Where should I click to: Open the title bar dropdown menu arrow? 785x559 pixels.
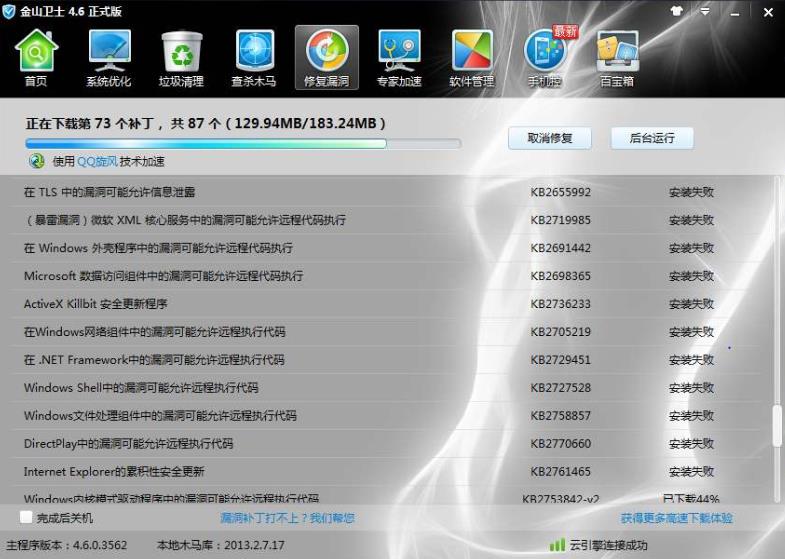(705, 11)
